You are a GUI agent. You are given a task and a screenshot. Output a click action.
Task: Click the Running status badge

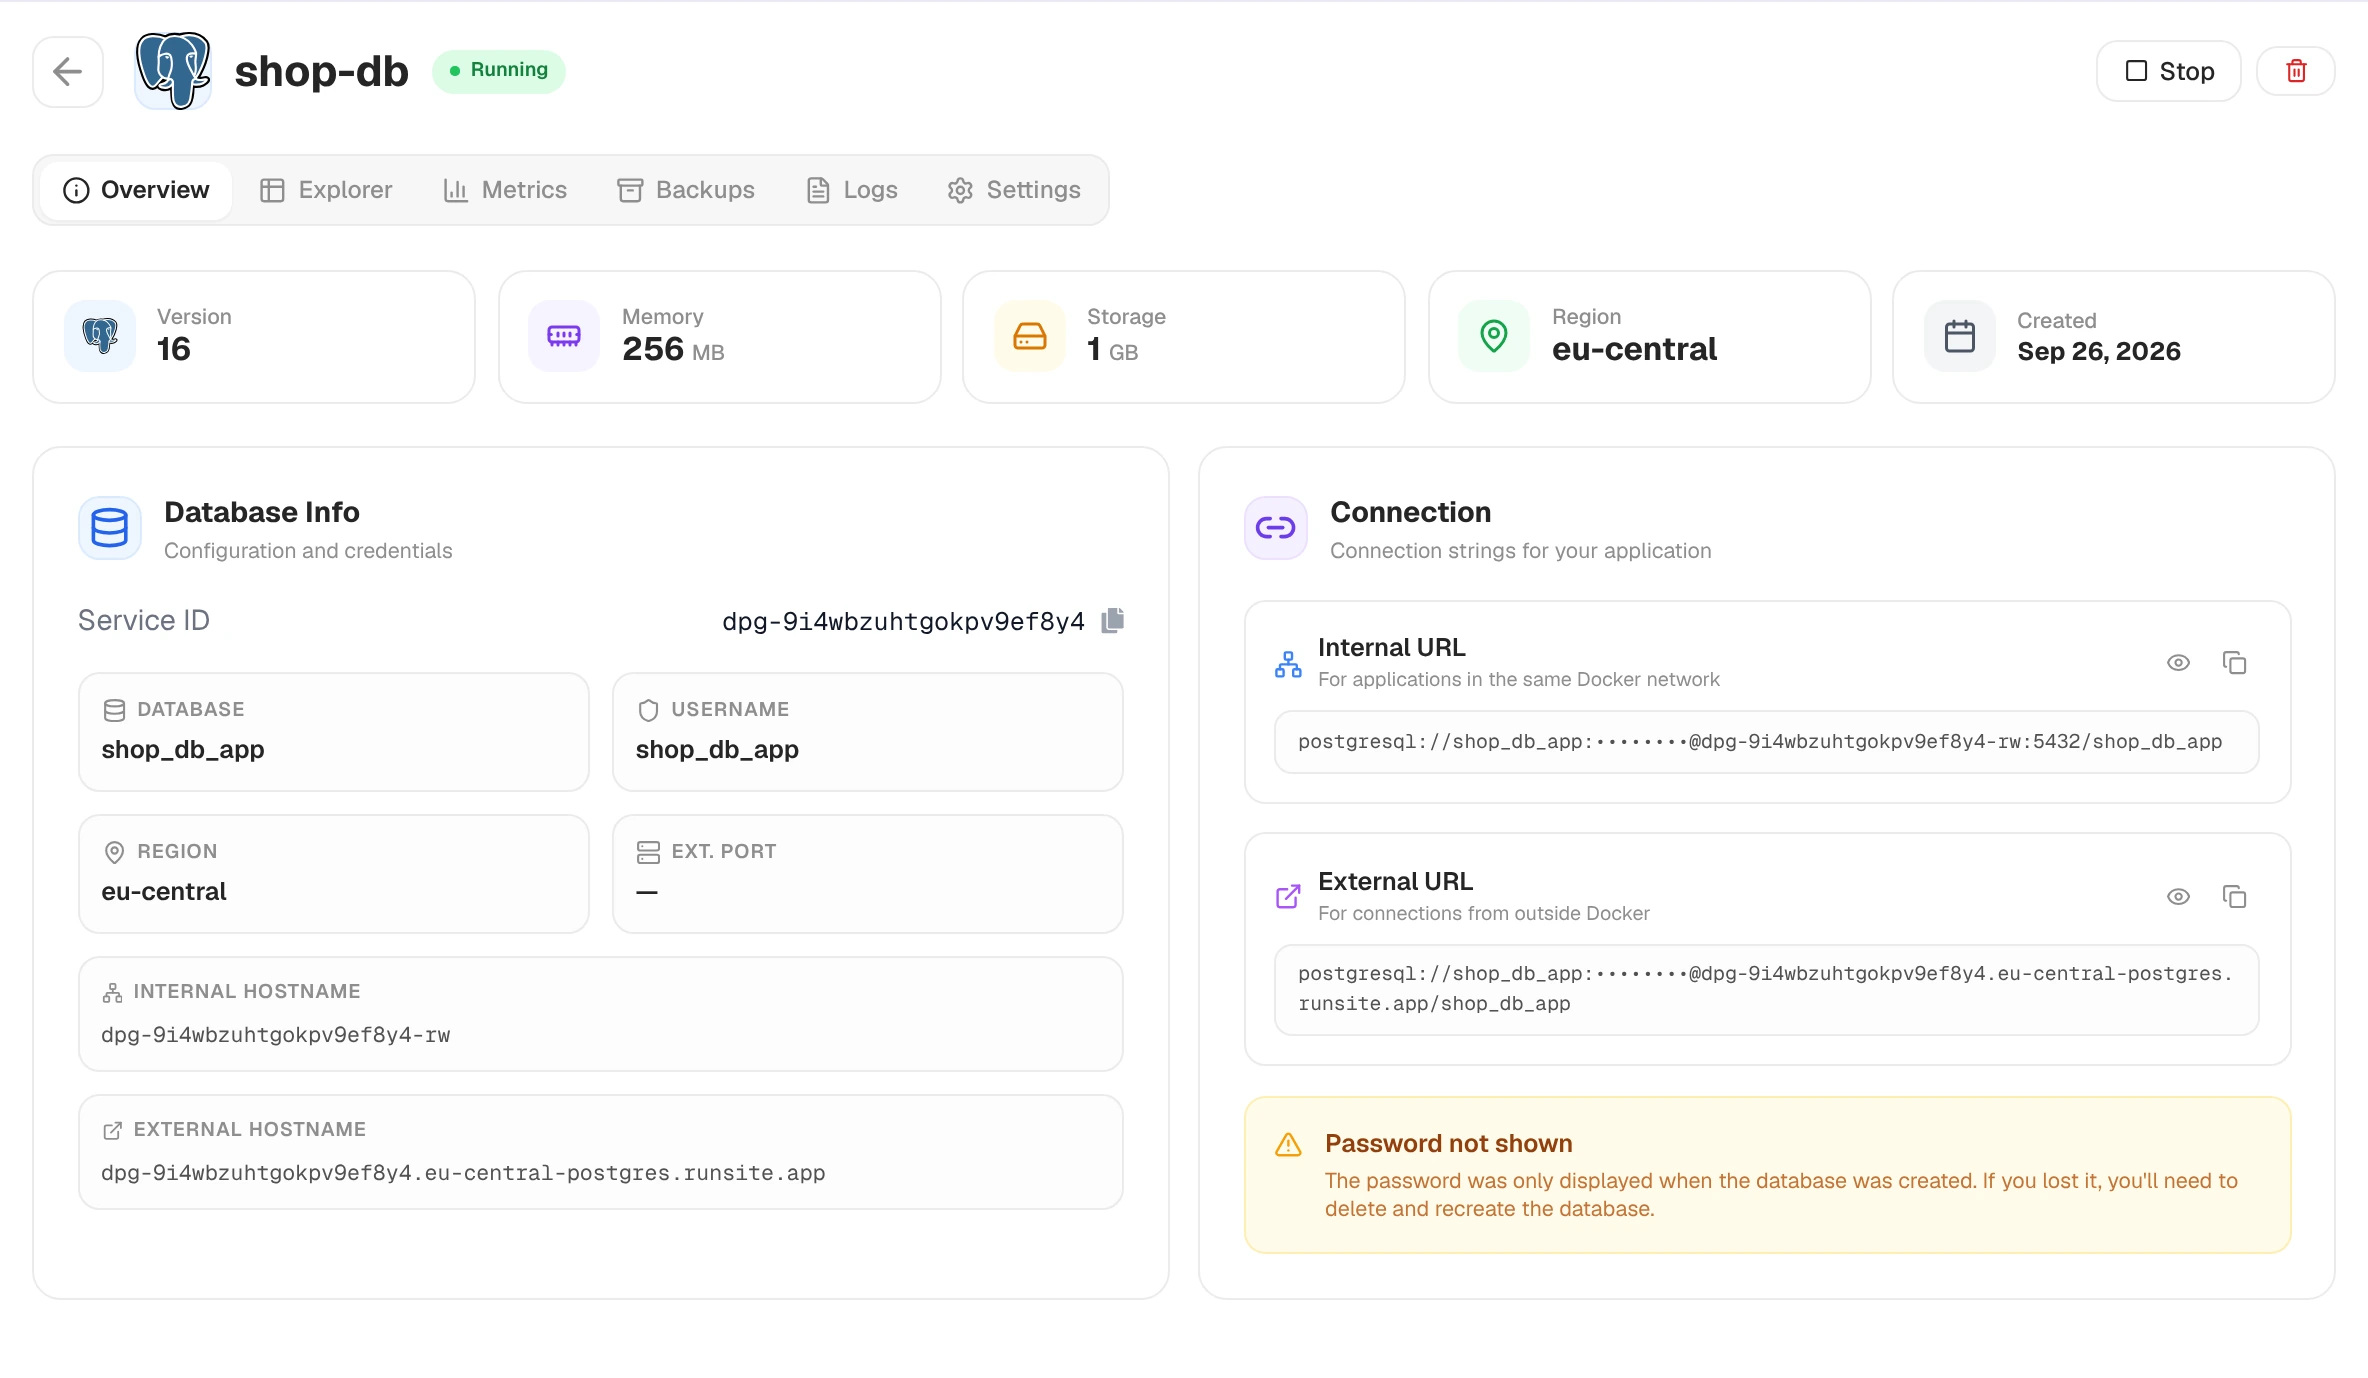pyautogui.click(x=499, y=71)
